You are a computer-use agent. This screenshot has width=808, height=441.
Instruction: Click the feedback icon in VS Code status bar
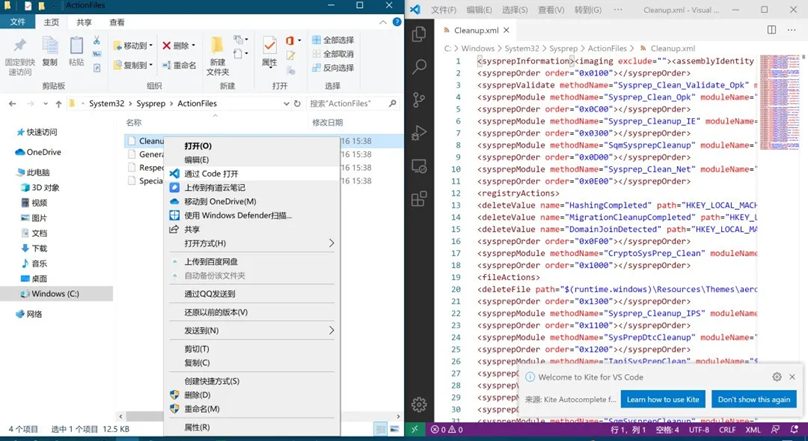775,429
